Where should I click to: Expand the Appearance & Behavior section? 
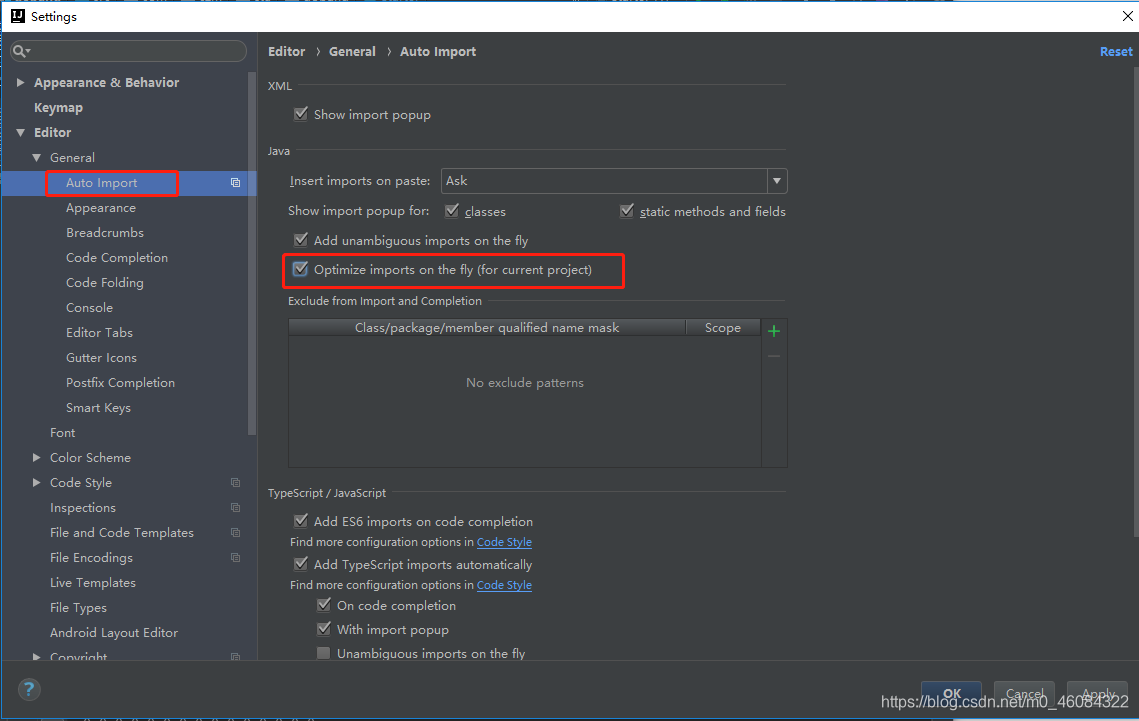coord(20,83)
